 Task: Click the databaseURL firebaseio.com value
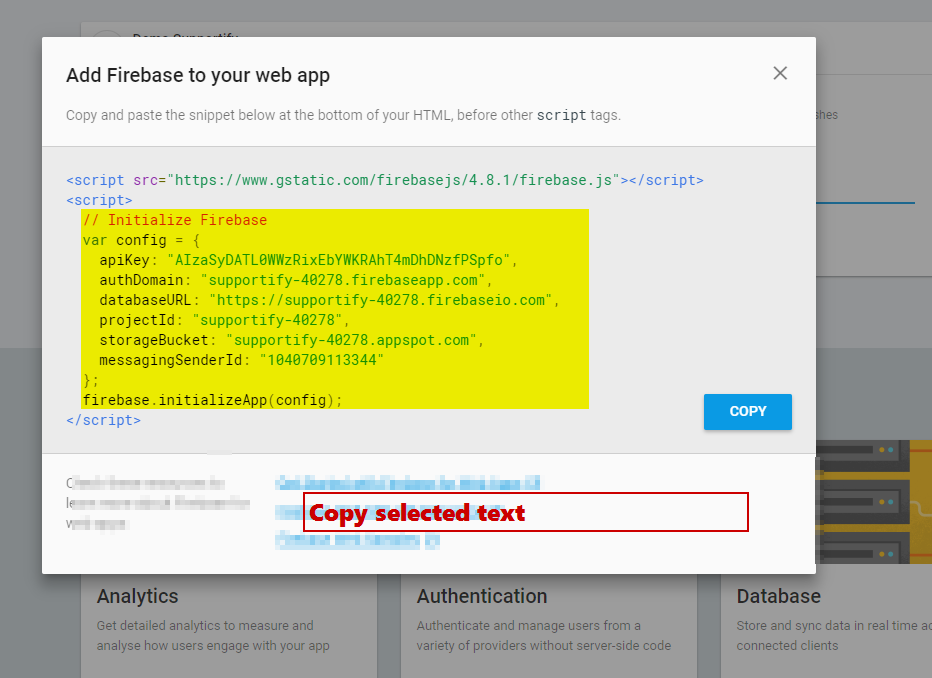point(381,300)
